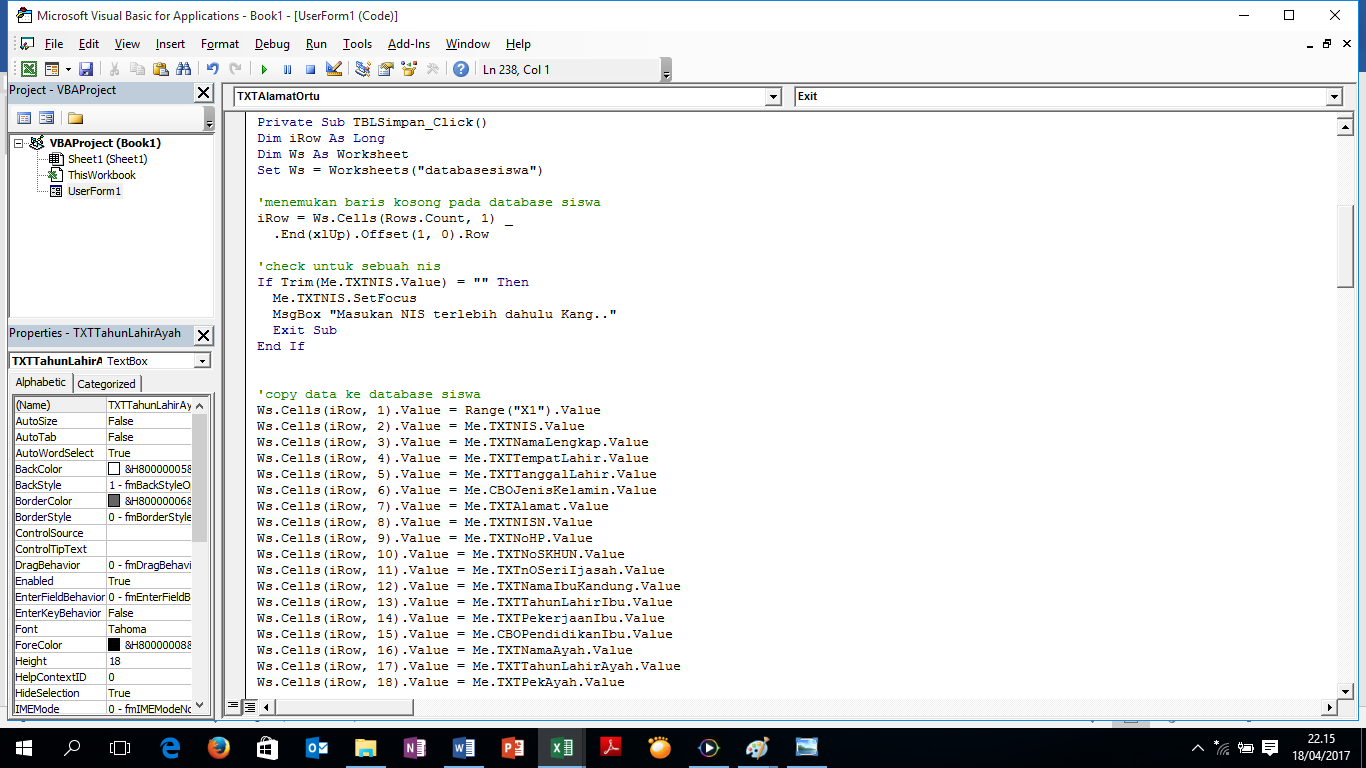Open Project pane toolbar options arrow
Viewport: 1366px width, 768px height.
point(208,119)
